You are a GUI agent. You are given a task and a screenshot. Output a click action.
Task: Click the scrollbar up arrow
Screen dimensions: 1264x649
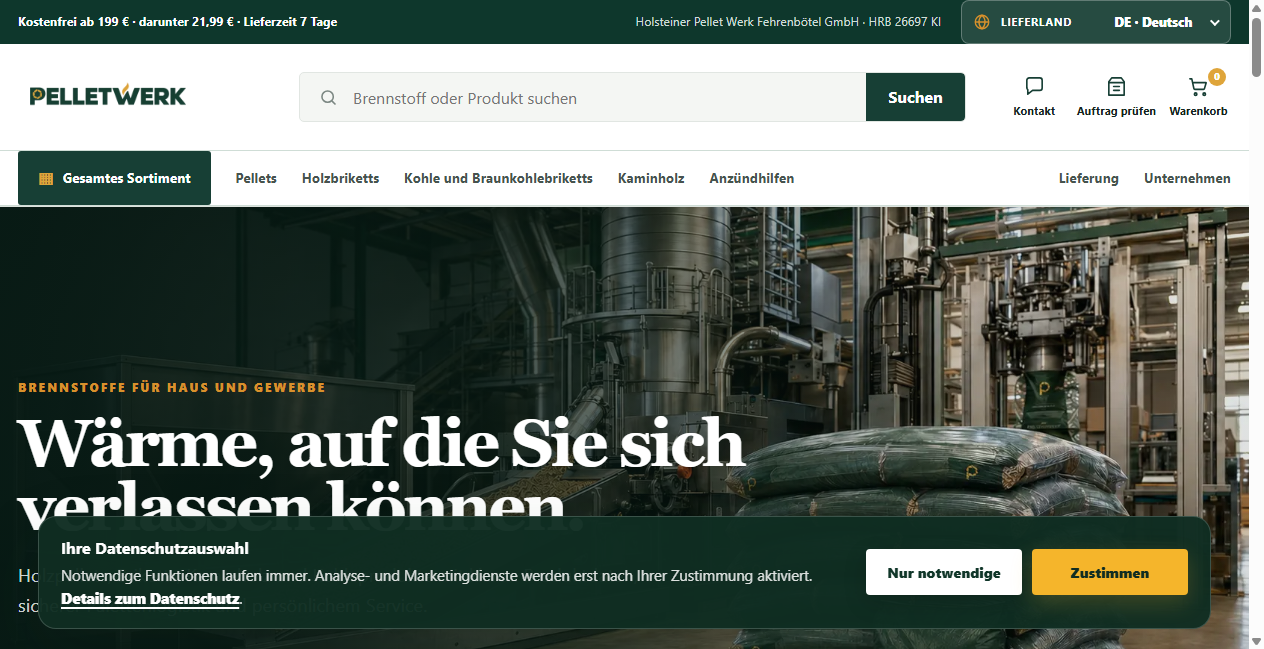coord(1256,7)
